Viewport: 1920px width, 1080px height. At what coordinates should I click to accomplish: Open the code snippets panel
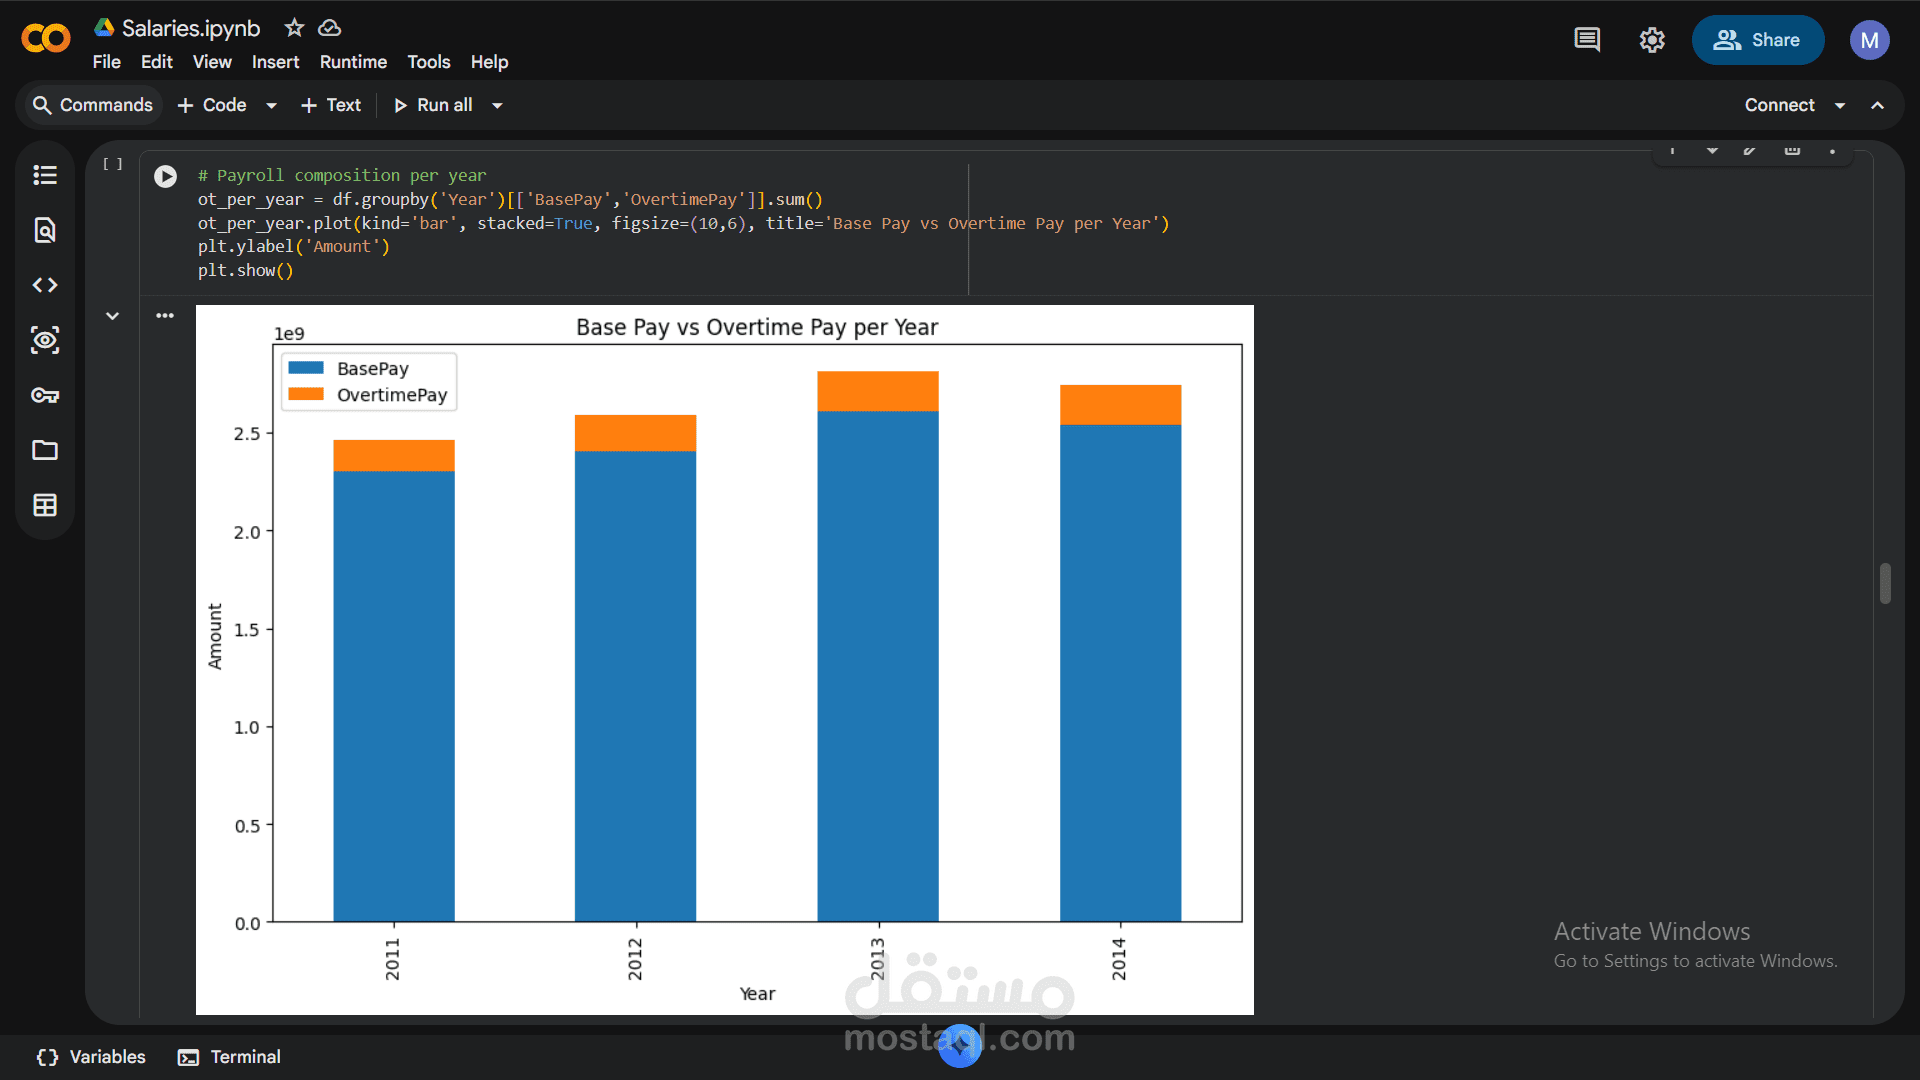pyautogui.click(x=45, y=285)
